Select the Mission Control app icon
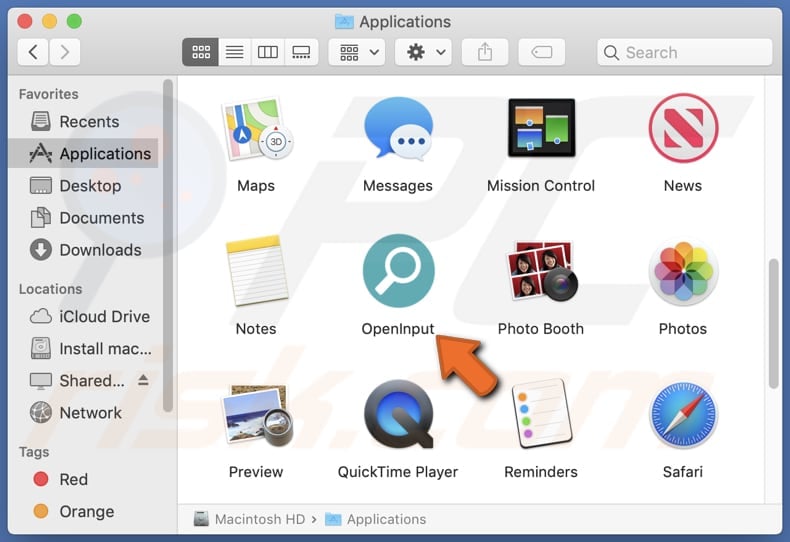This screenshot has width=790, height=542. click(541, 128)
